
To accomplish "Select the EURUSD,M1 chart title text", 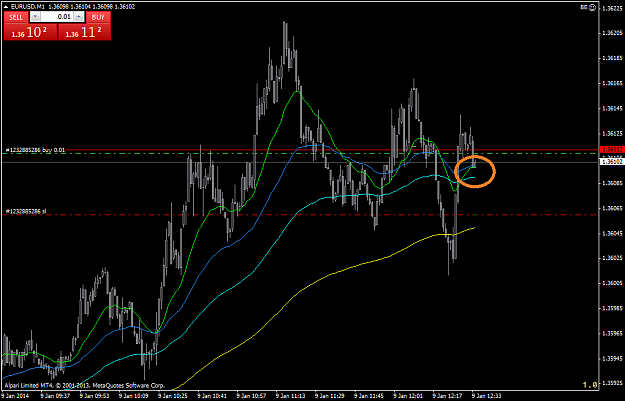I will [x=28, y=7].
